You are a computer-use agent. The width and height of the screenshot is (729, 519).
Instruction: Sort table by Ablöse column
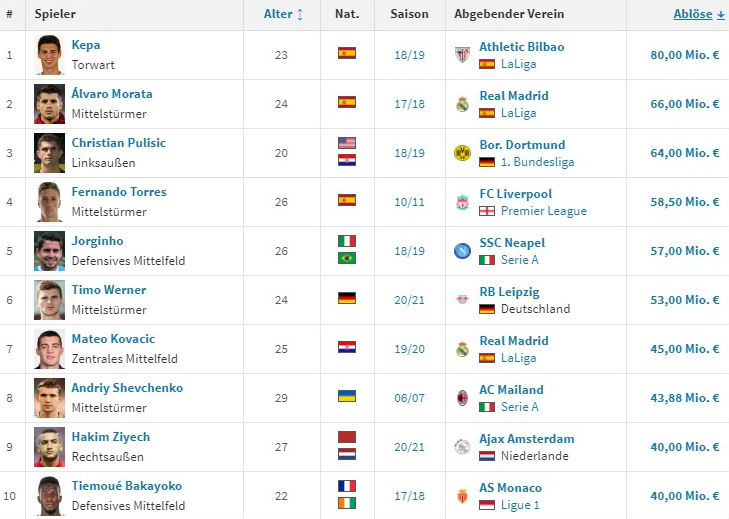698,14
